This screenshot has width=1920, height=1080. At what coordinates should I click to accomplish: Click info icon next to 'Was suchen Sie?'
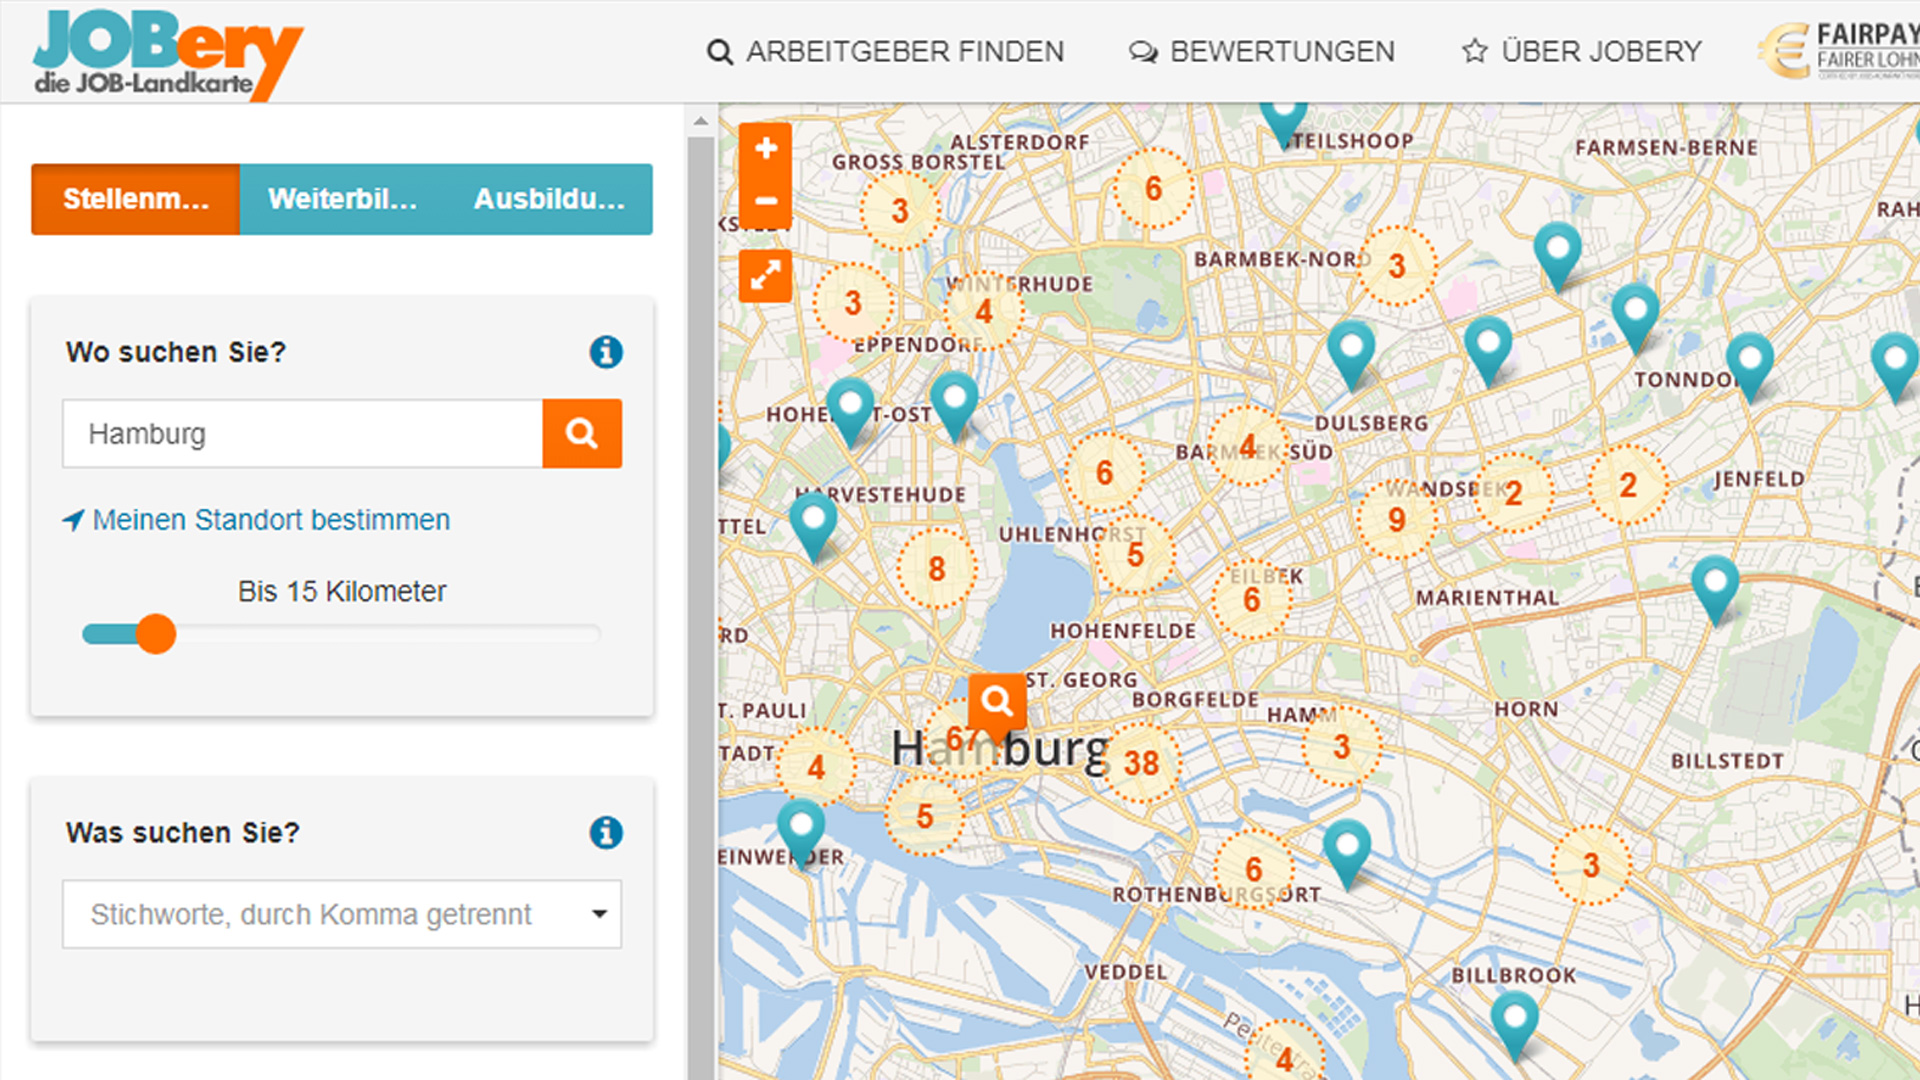click(605, 832)
